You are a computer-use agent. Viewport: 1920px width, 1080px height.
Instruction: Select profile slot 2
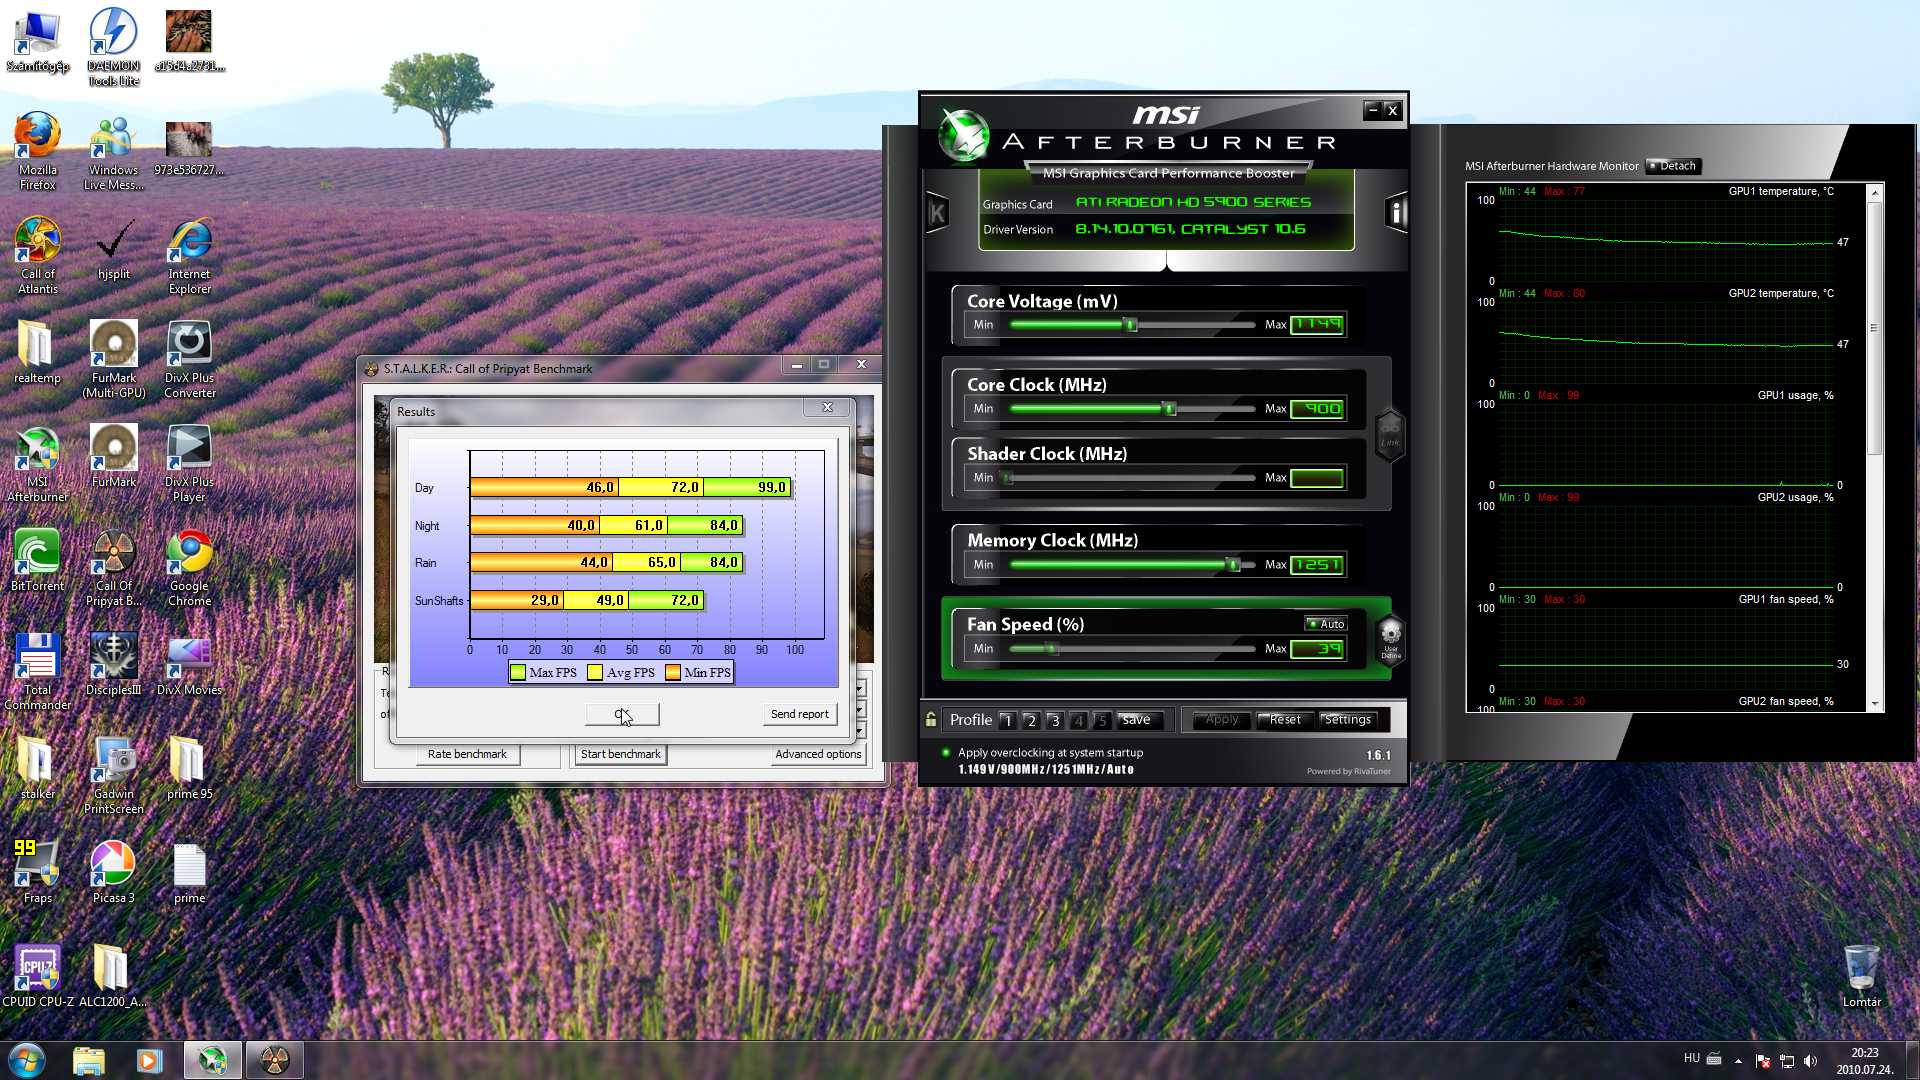pyautogui.click(x=1031, y=720)
